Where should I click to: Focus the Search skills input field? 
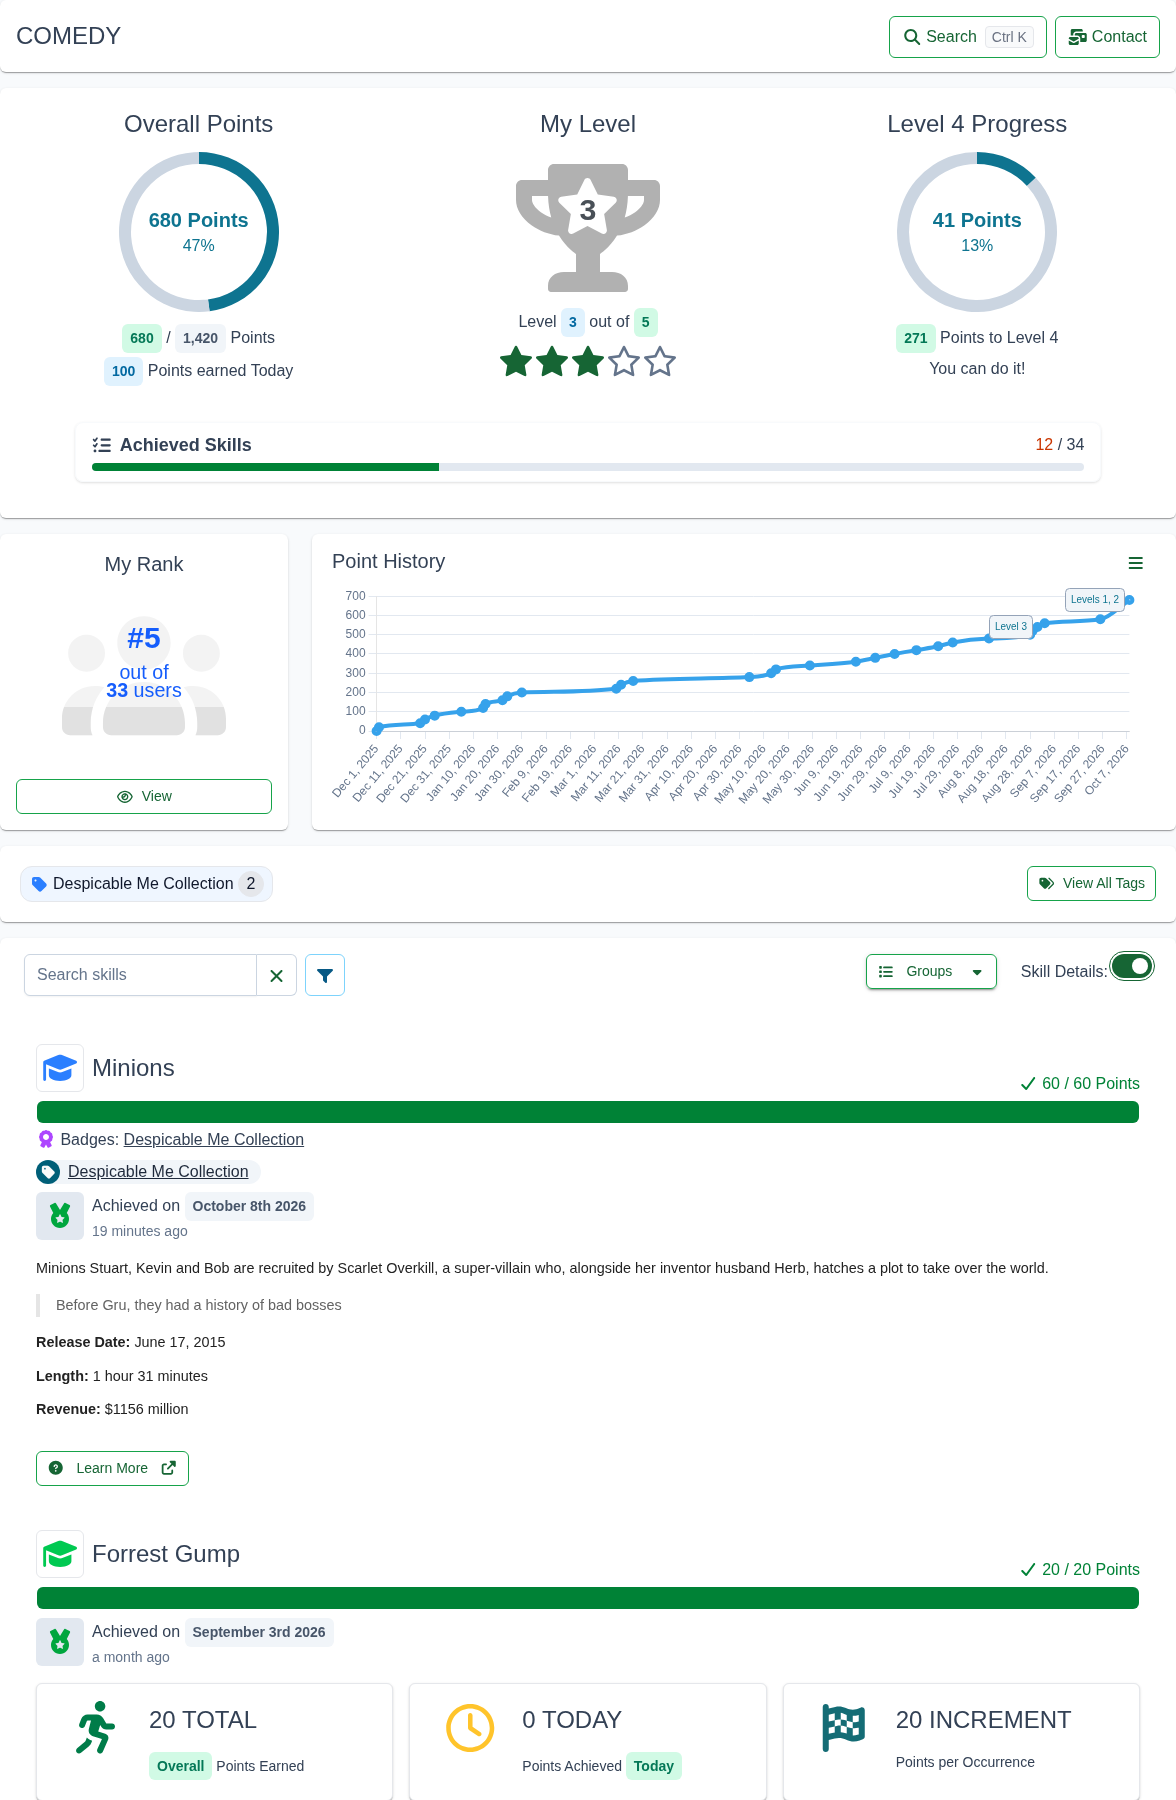[x=140, y=975]
